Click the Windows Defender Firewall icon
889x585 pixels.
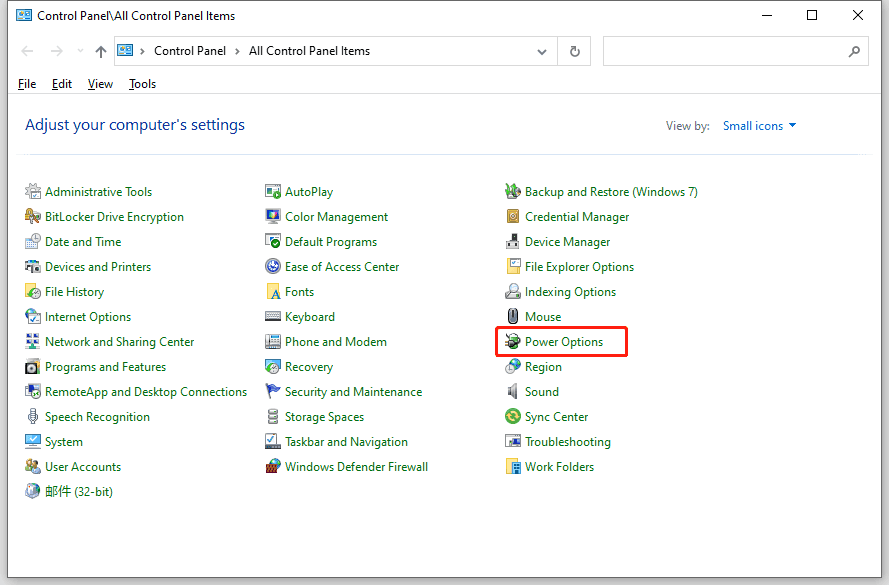pos(273,467)
